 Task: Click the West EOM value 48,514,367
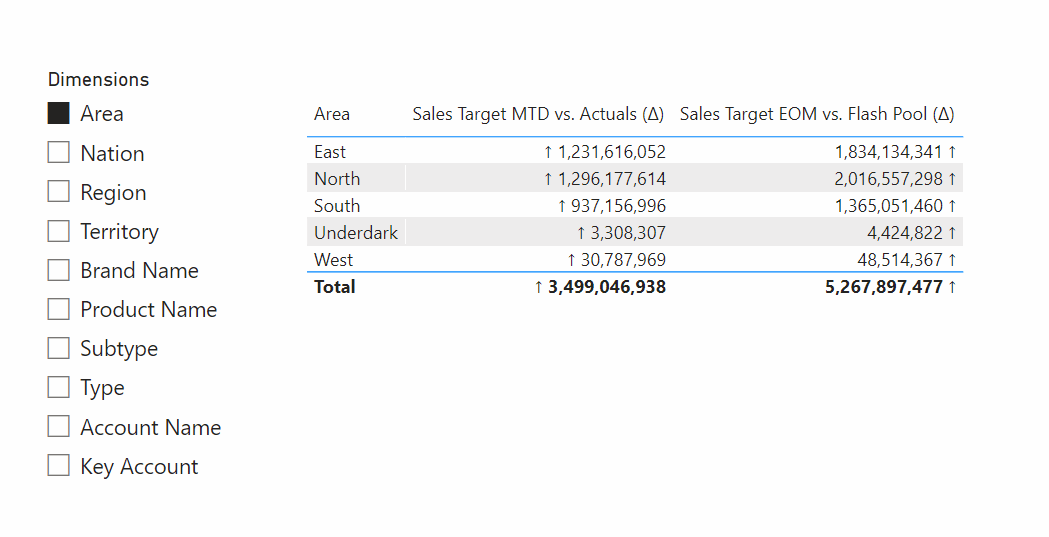pyautogui.click(x=900, y=259)
